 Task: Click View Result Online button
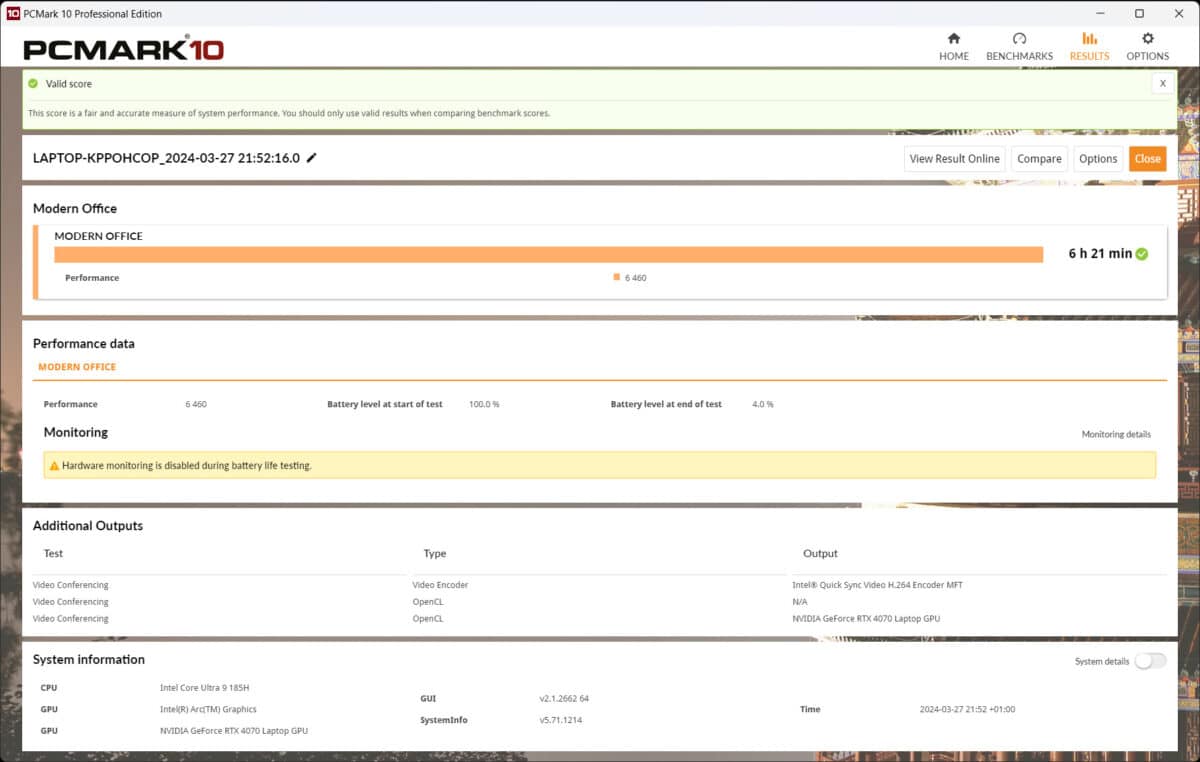(954, 159)
